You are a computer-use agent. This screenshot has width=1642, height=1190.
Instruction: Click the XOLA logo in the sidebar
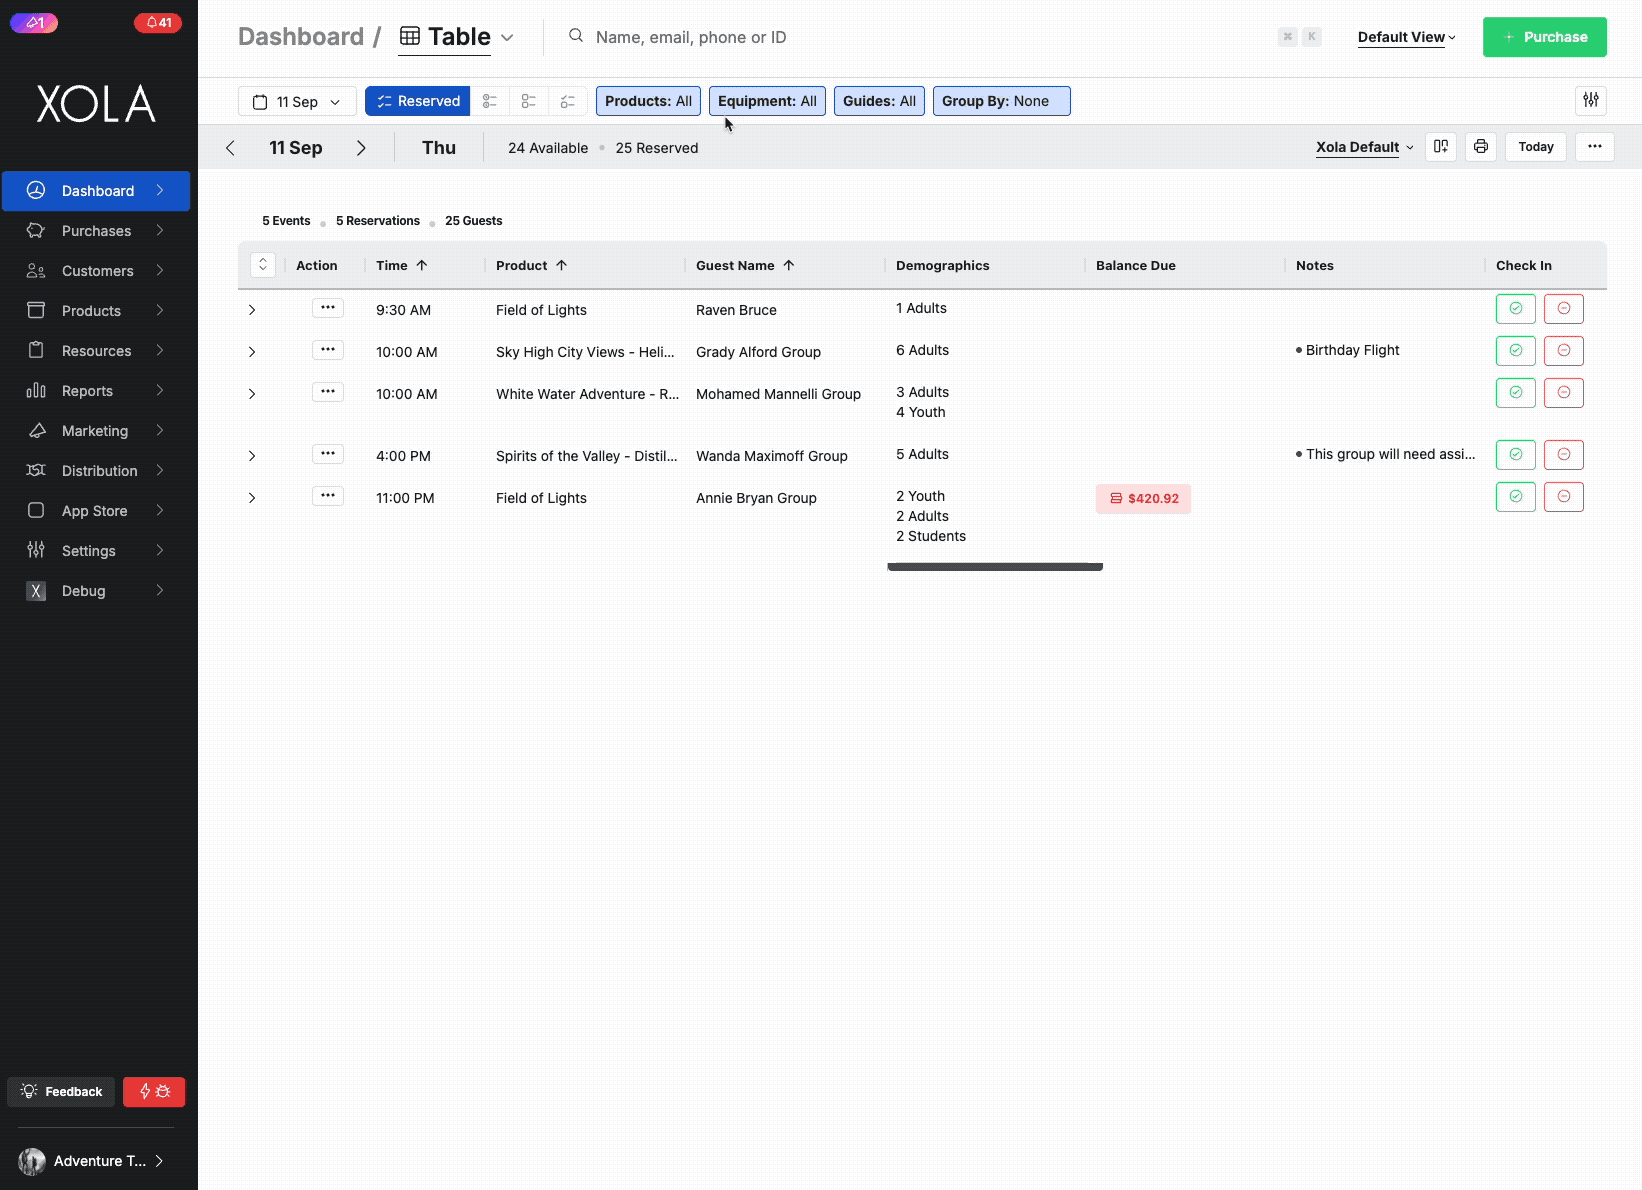(95, 103)
